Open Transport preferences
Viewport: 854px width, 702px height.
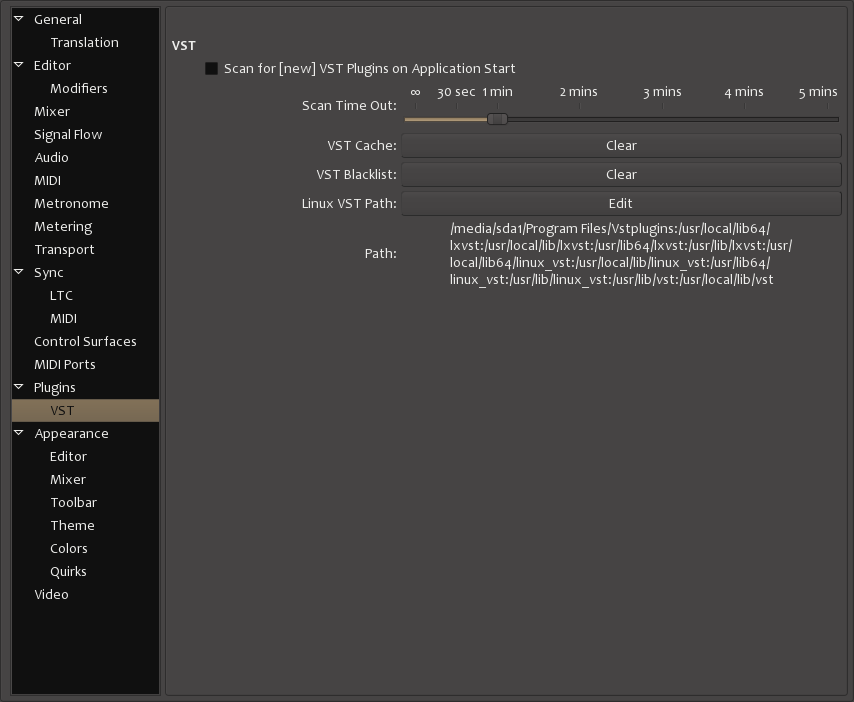point(64,249)
